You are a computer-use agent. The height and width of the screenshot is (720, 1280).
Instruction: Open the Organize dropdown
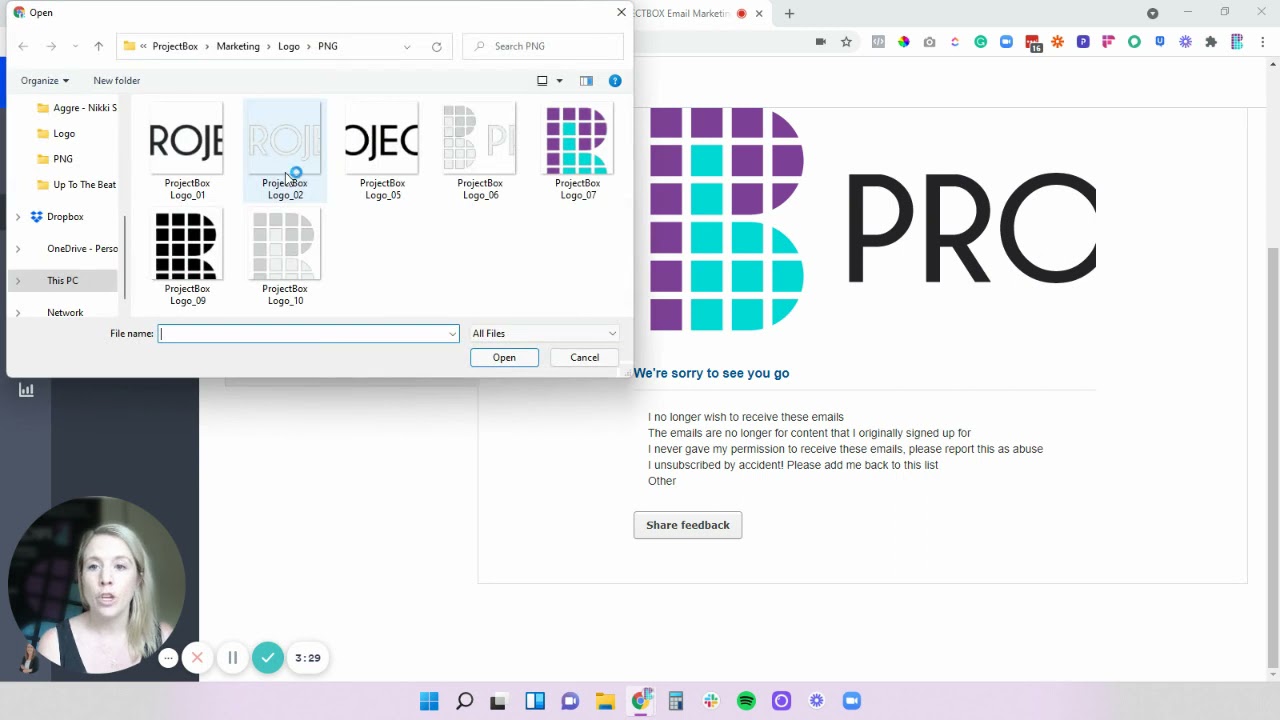tap(45, 81)
